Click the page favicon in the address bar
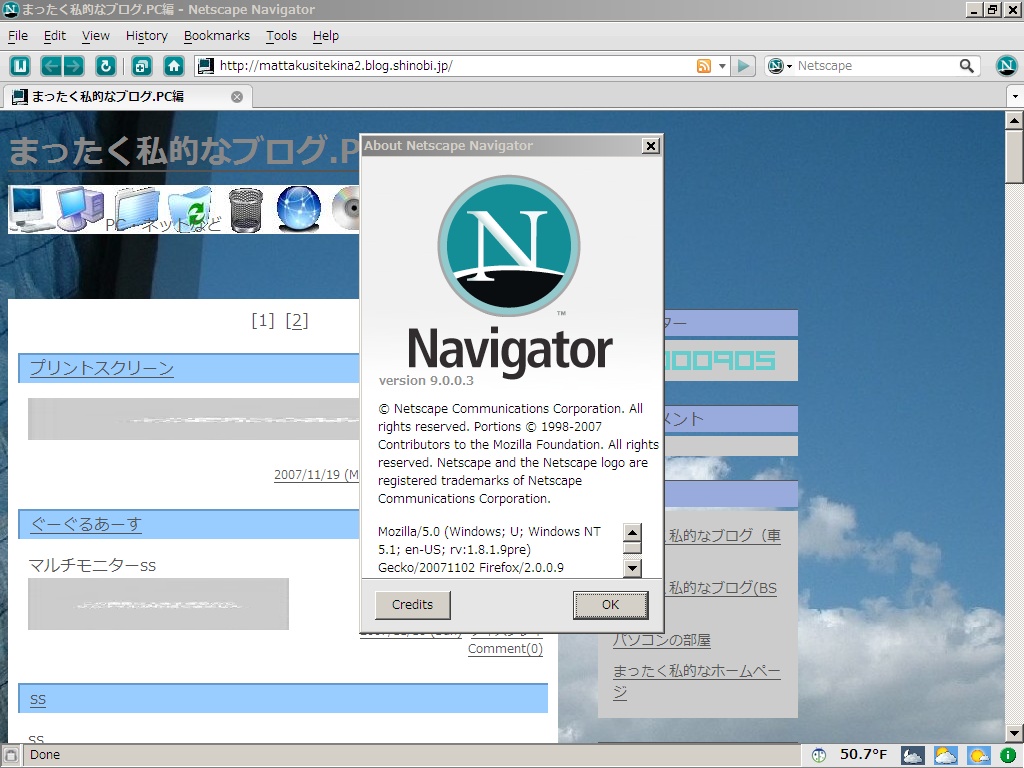1024x768 pixels. coord(206,66)
